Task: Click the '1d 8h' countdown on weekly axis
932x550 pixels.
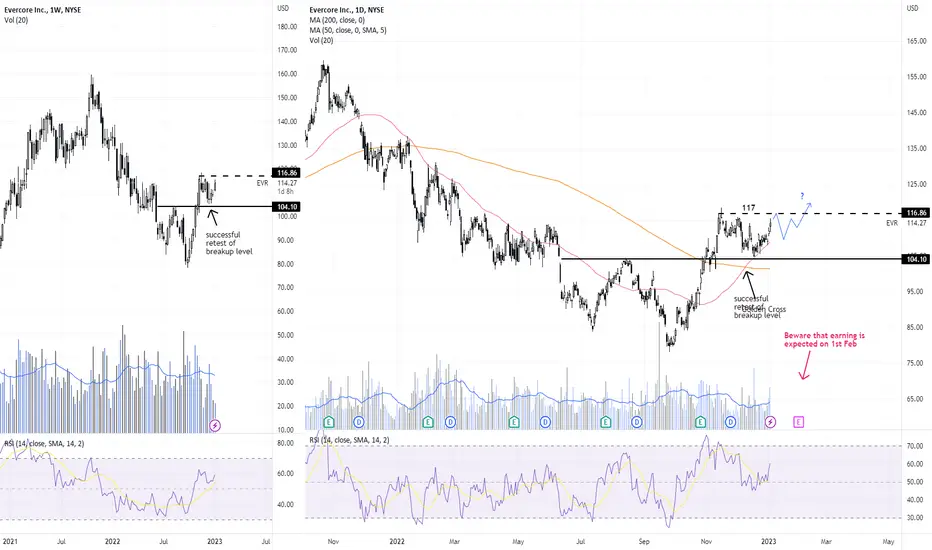Action: click(x=285, y=191)
